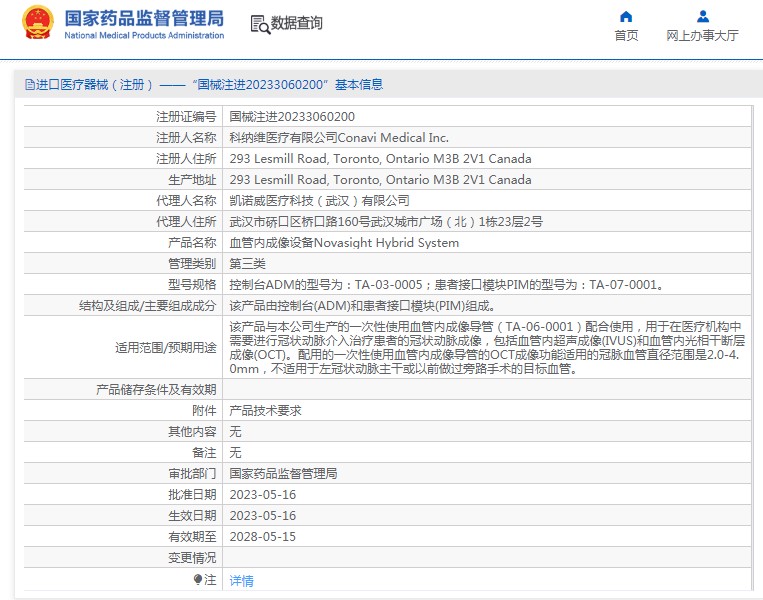This screenshot has height=600, width=763.
Task: Click the 代理人名称 row label
Action: point(186,200)
